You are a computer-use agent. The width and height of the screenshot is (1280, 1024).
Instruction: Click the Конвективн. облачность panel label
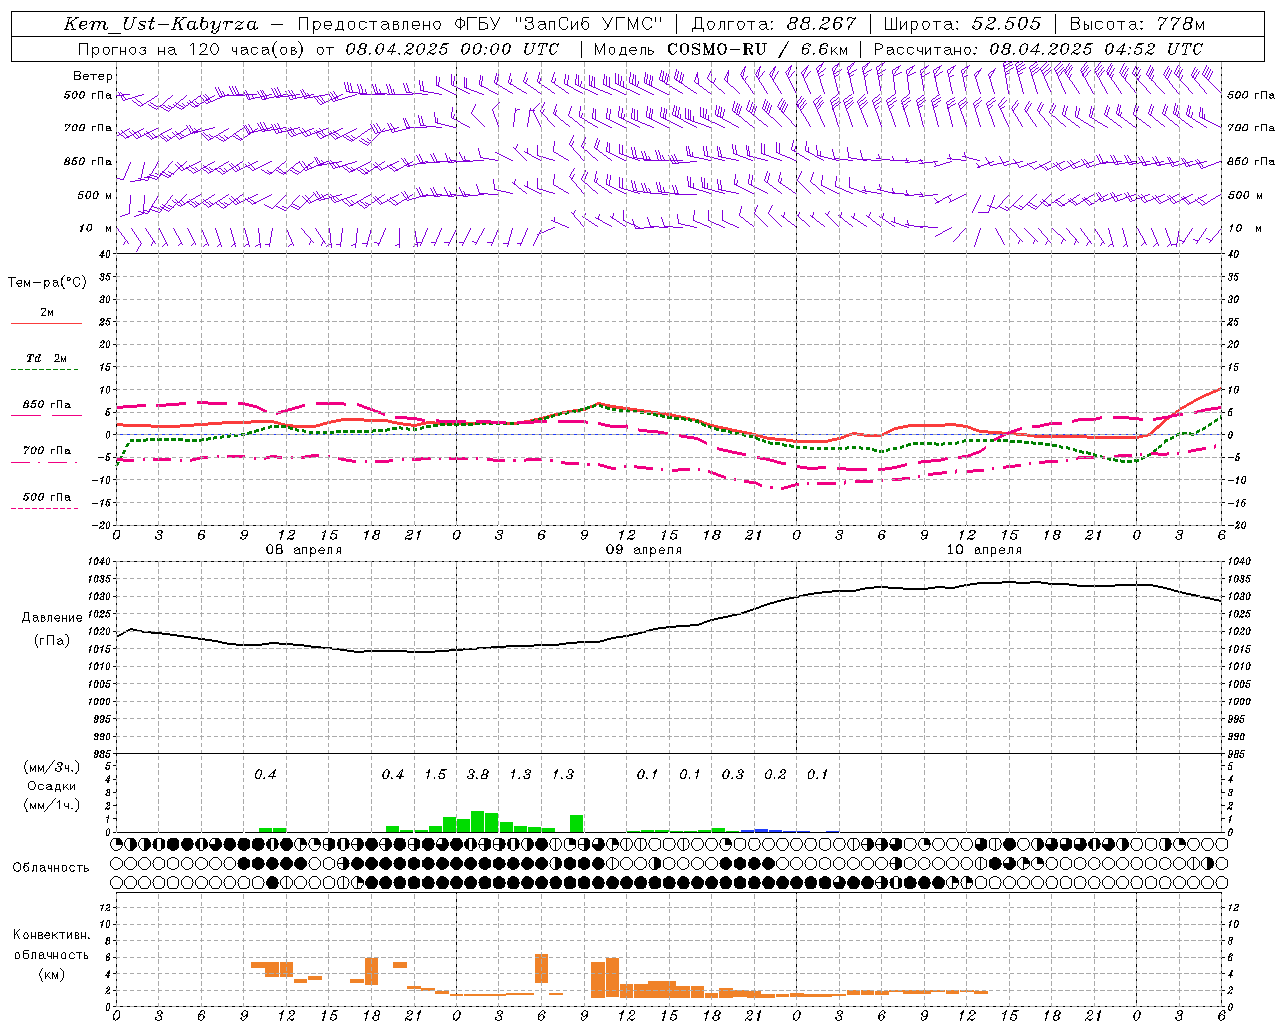[x=51, y=944]
